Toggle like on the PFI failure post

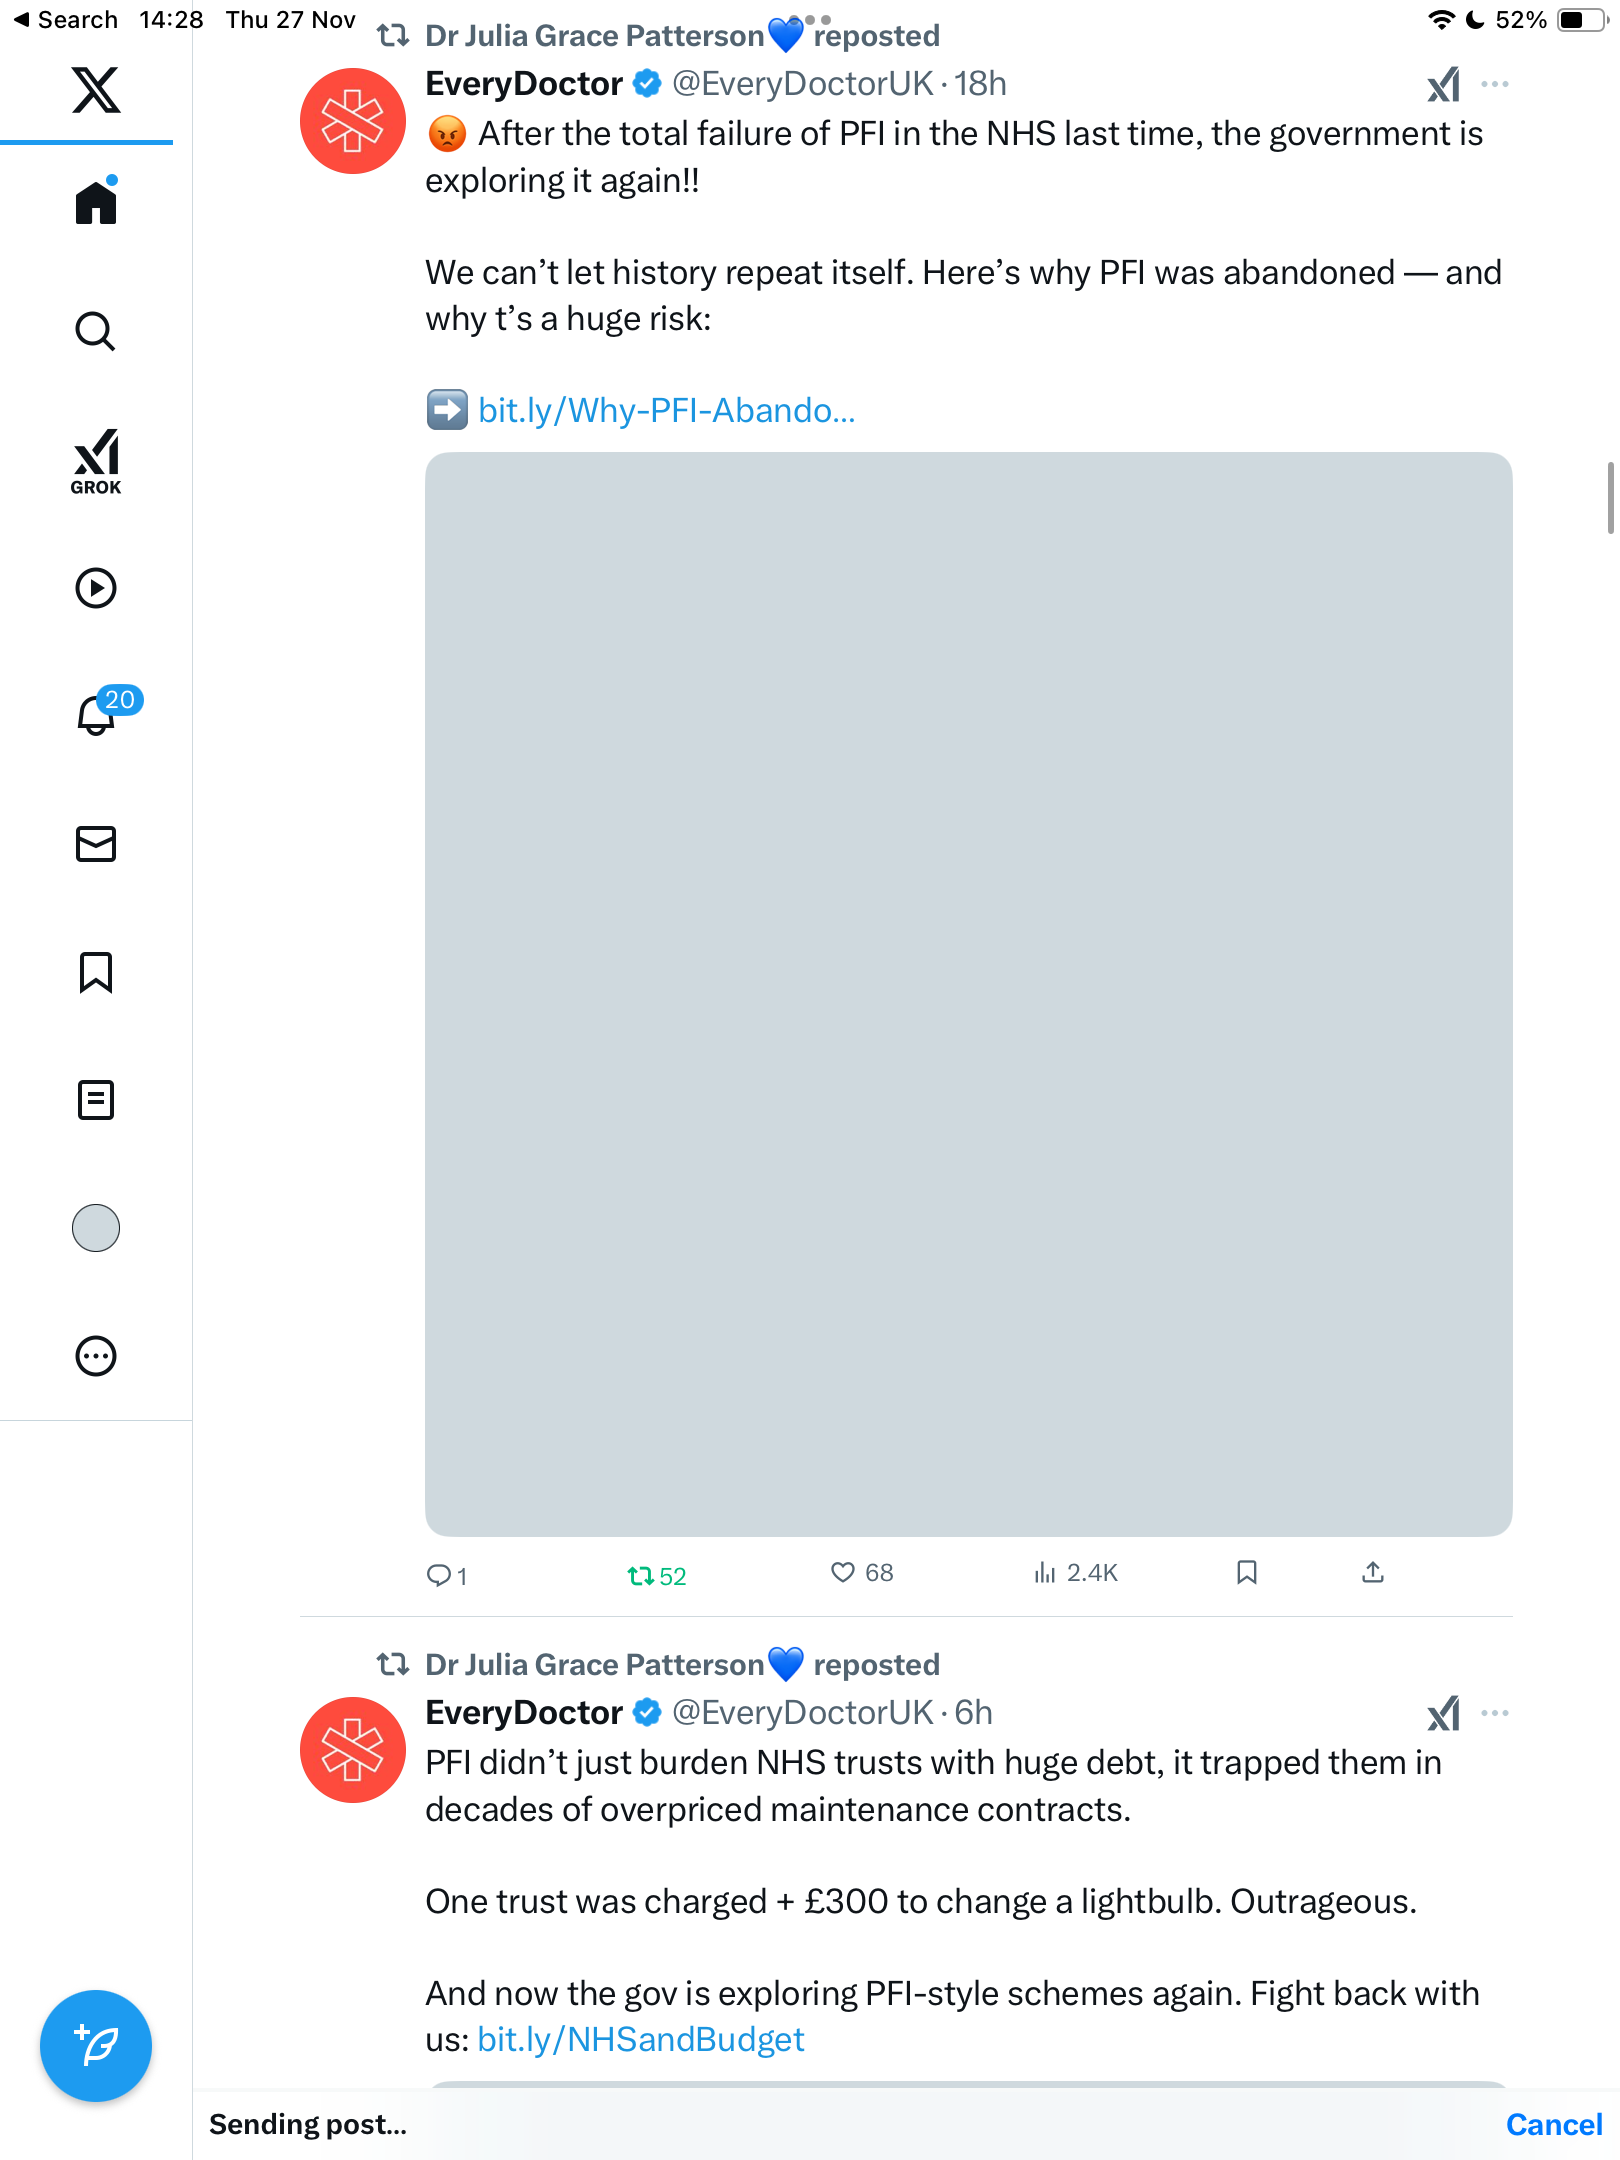click(843, 1573)
